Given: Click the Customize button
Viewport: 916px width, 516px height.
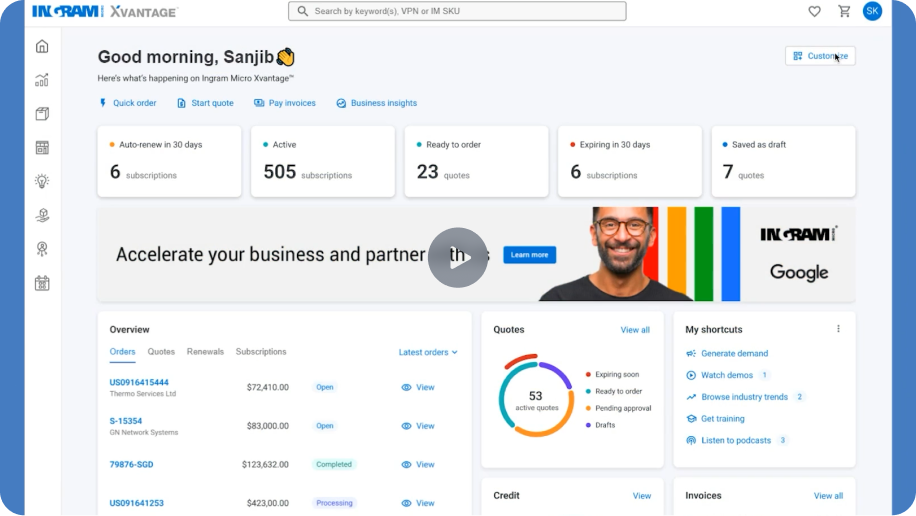Looking at the screenshot, I should click(820, 56).
